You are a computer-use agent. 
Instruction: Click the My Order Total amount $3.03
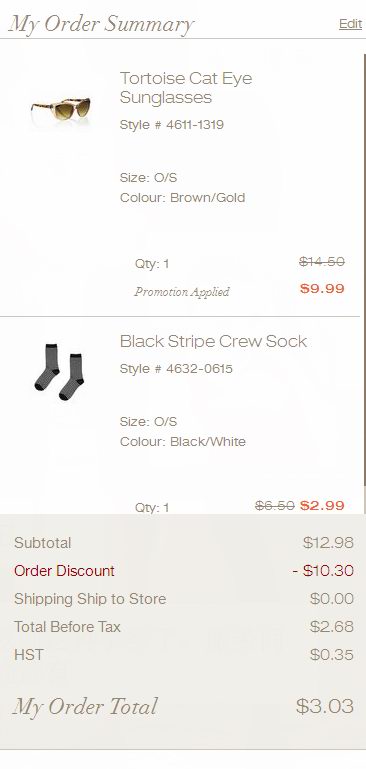325,706
